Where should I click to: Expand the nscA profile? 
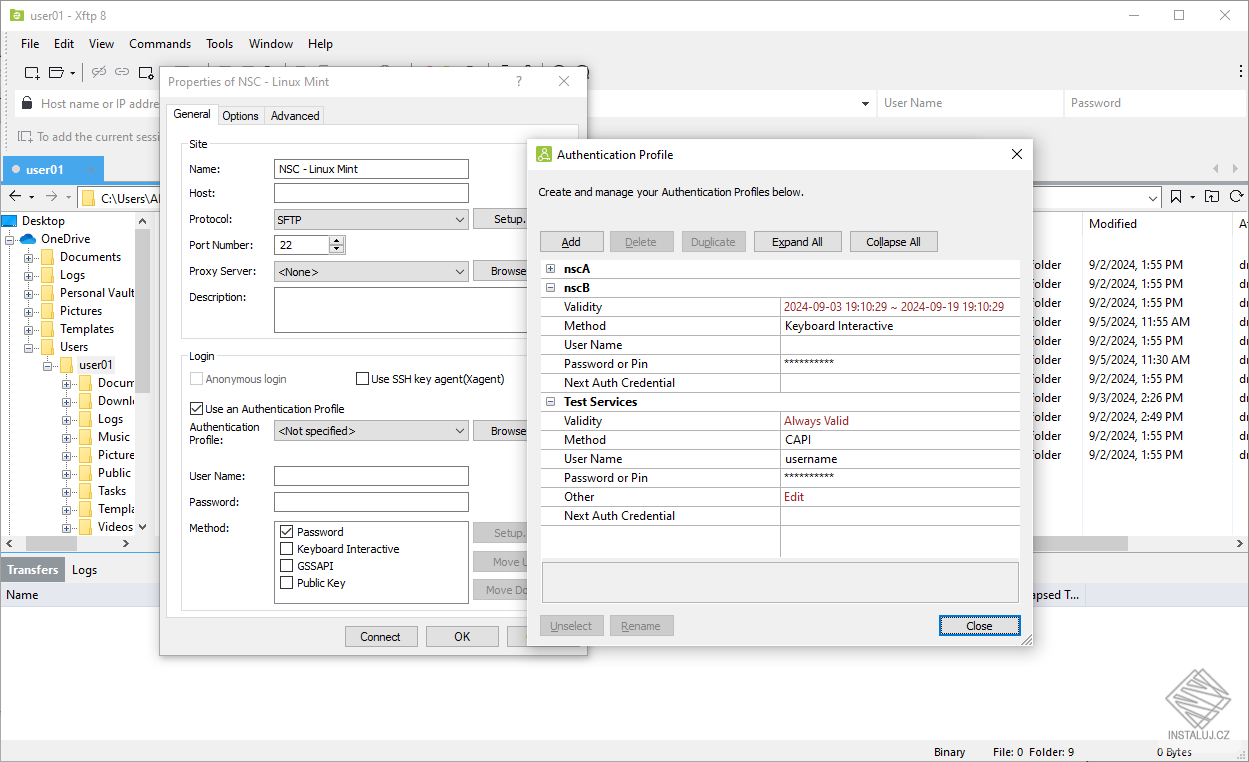click(x=550, y=269)
